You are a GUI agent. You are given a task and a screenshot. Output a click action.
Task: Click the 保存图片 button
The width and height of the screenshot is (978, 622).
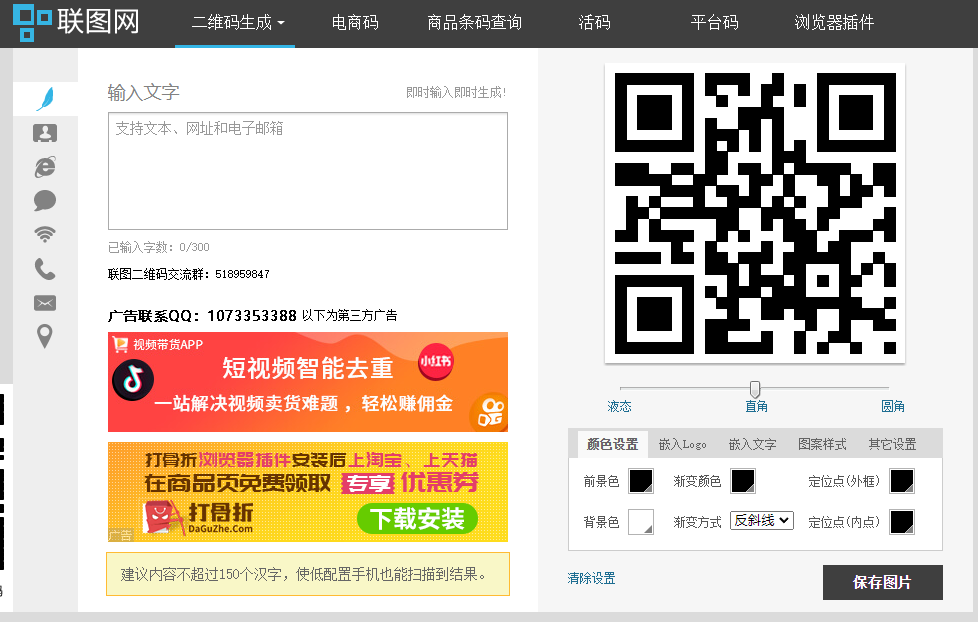coord(882,582)
